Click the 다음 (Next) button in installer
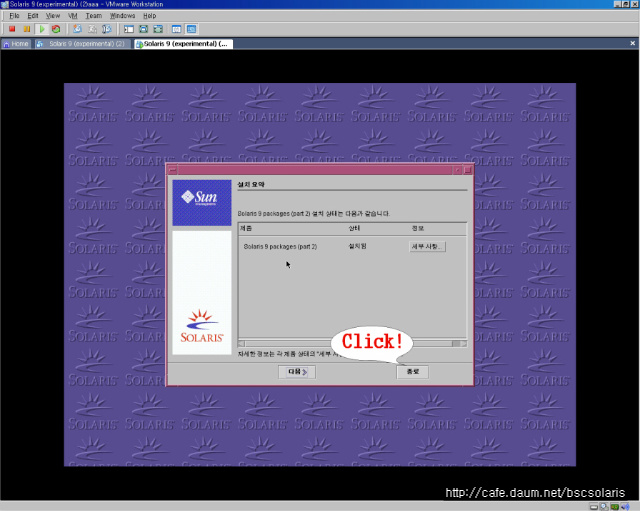Viewport: 640px width, 511px height. 297,372
